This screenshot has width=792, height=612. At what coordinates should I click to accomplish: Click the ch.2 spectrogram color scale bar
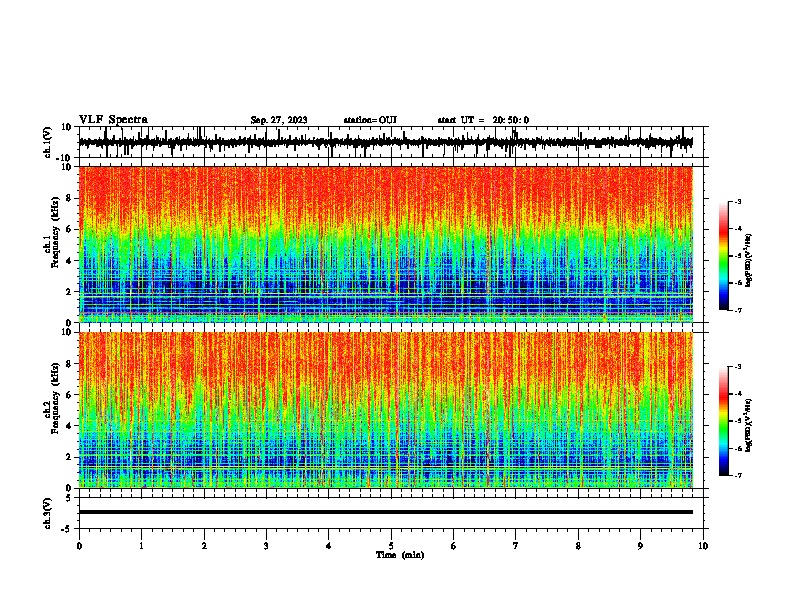coord(723,421)
